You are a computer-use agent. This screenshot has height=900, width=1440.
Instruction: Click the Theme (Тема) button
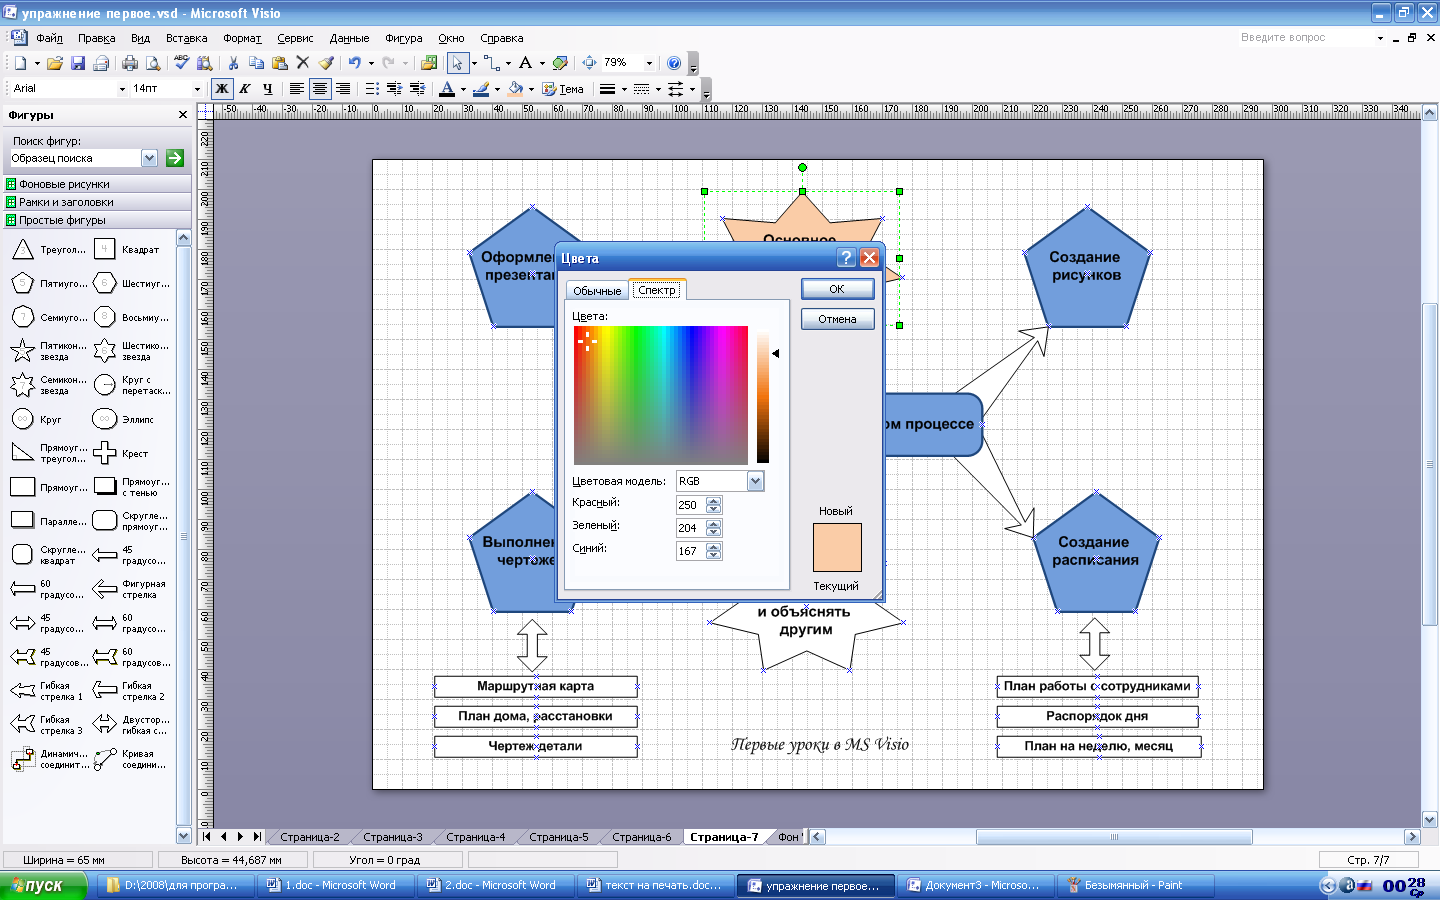click(563, 89)
